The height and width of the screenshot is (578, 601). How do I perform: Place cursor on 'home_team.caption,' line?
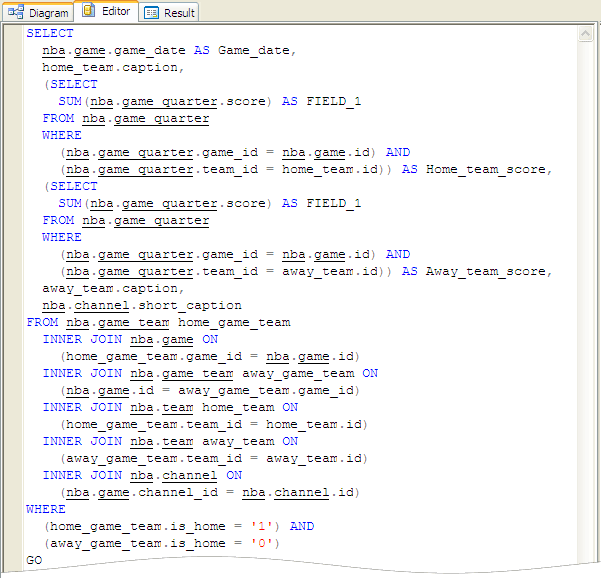[113, 67]
